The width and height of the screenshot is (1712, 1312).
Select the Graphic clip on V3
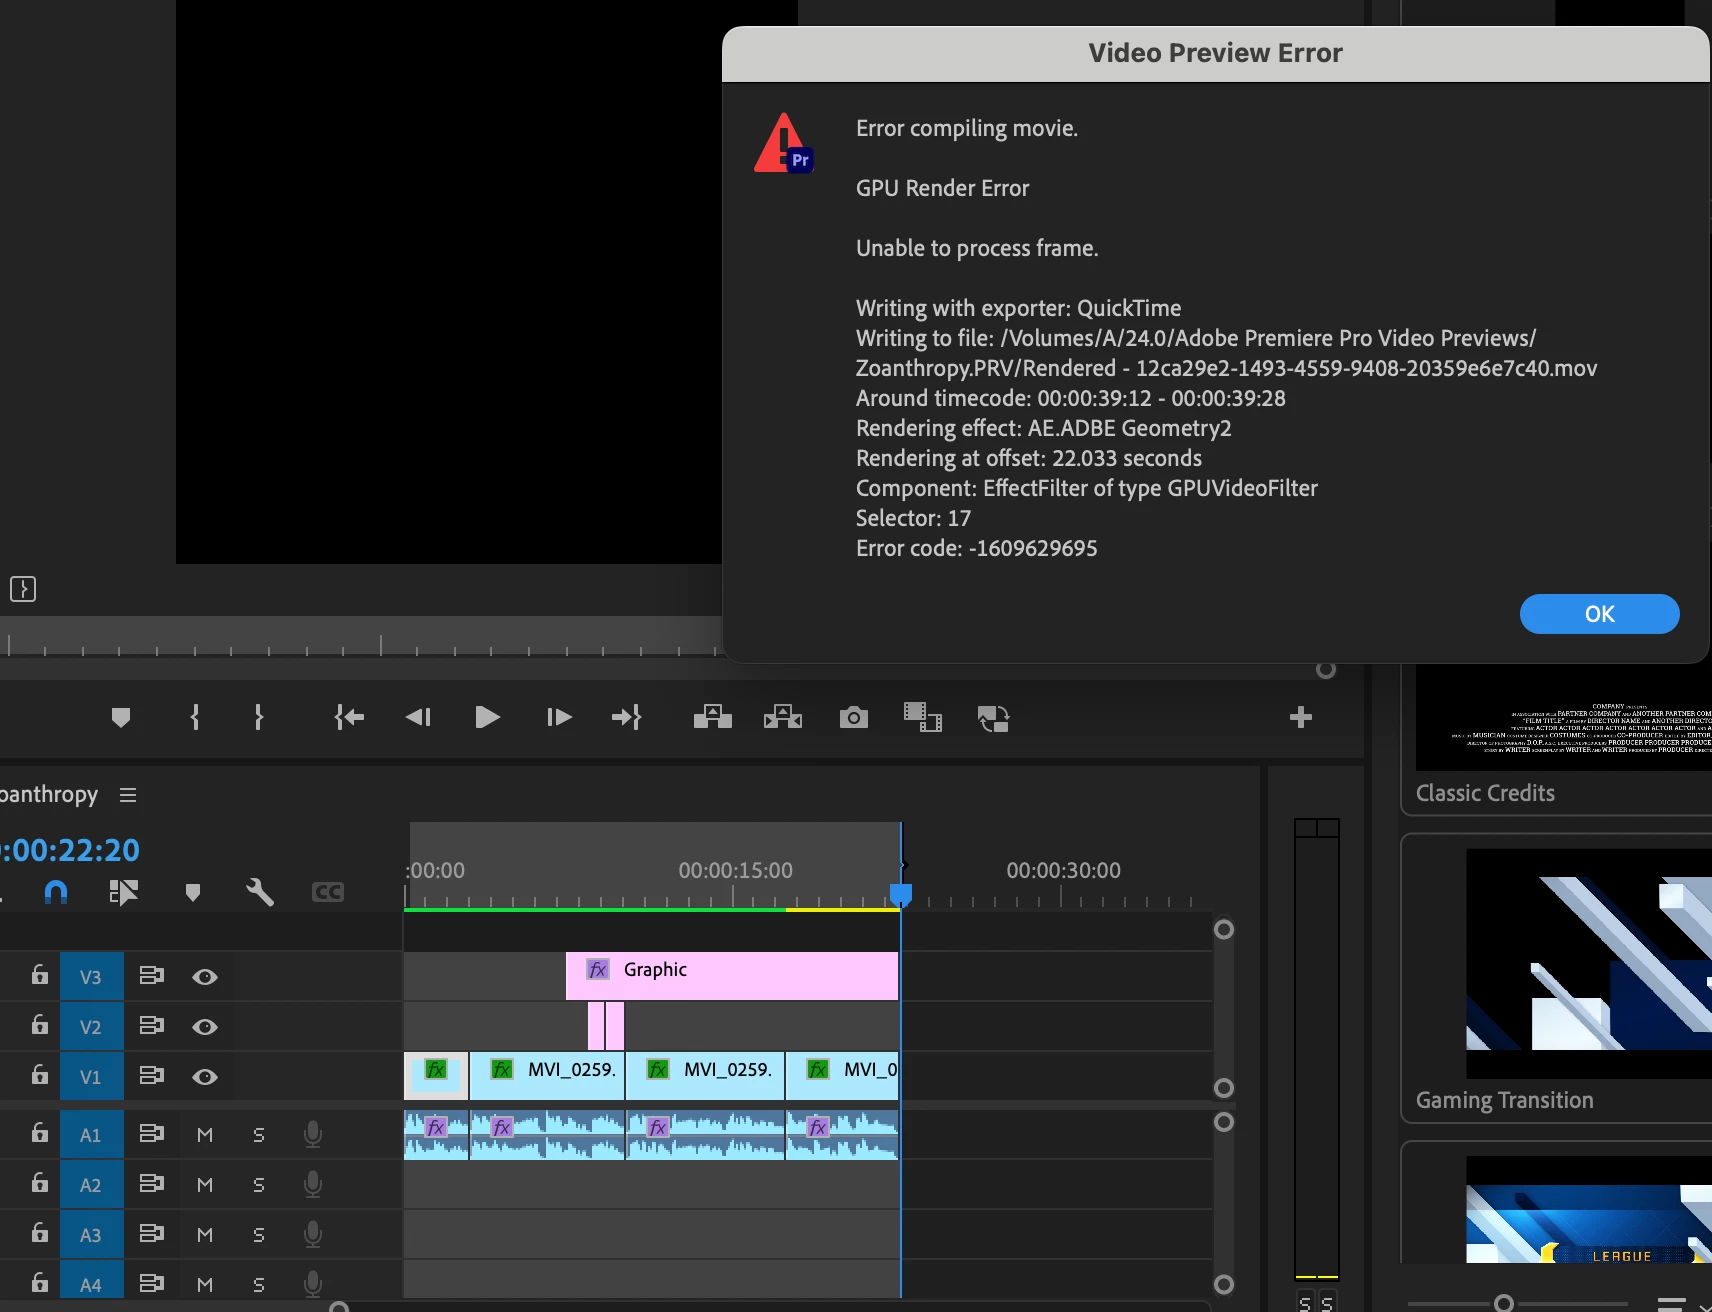(732, 976)
